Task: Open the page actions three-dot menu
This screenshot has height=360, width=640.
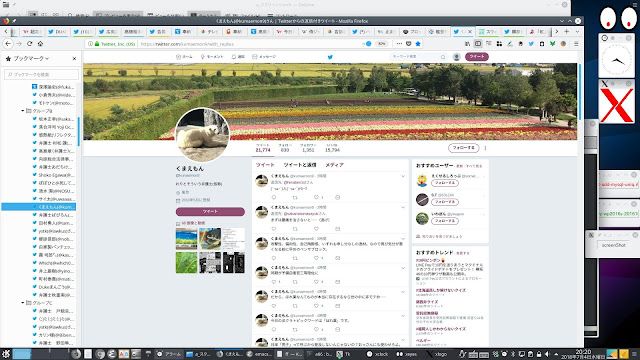Action: pos(399,44)
